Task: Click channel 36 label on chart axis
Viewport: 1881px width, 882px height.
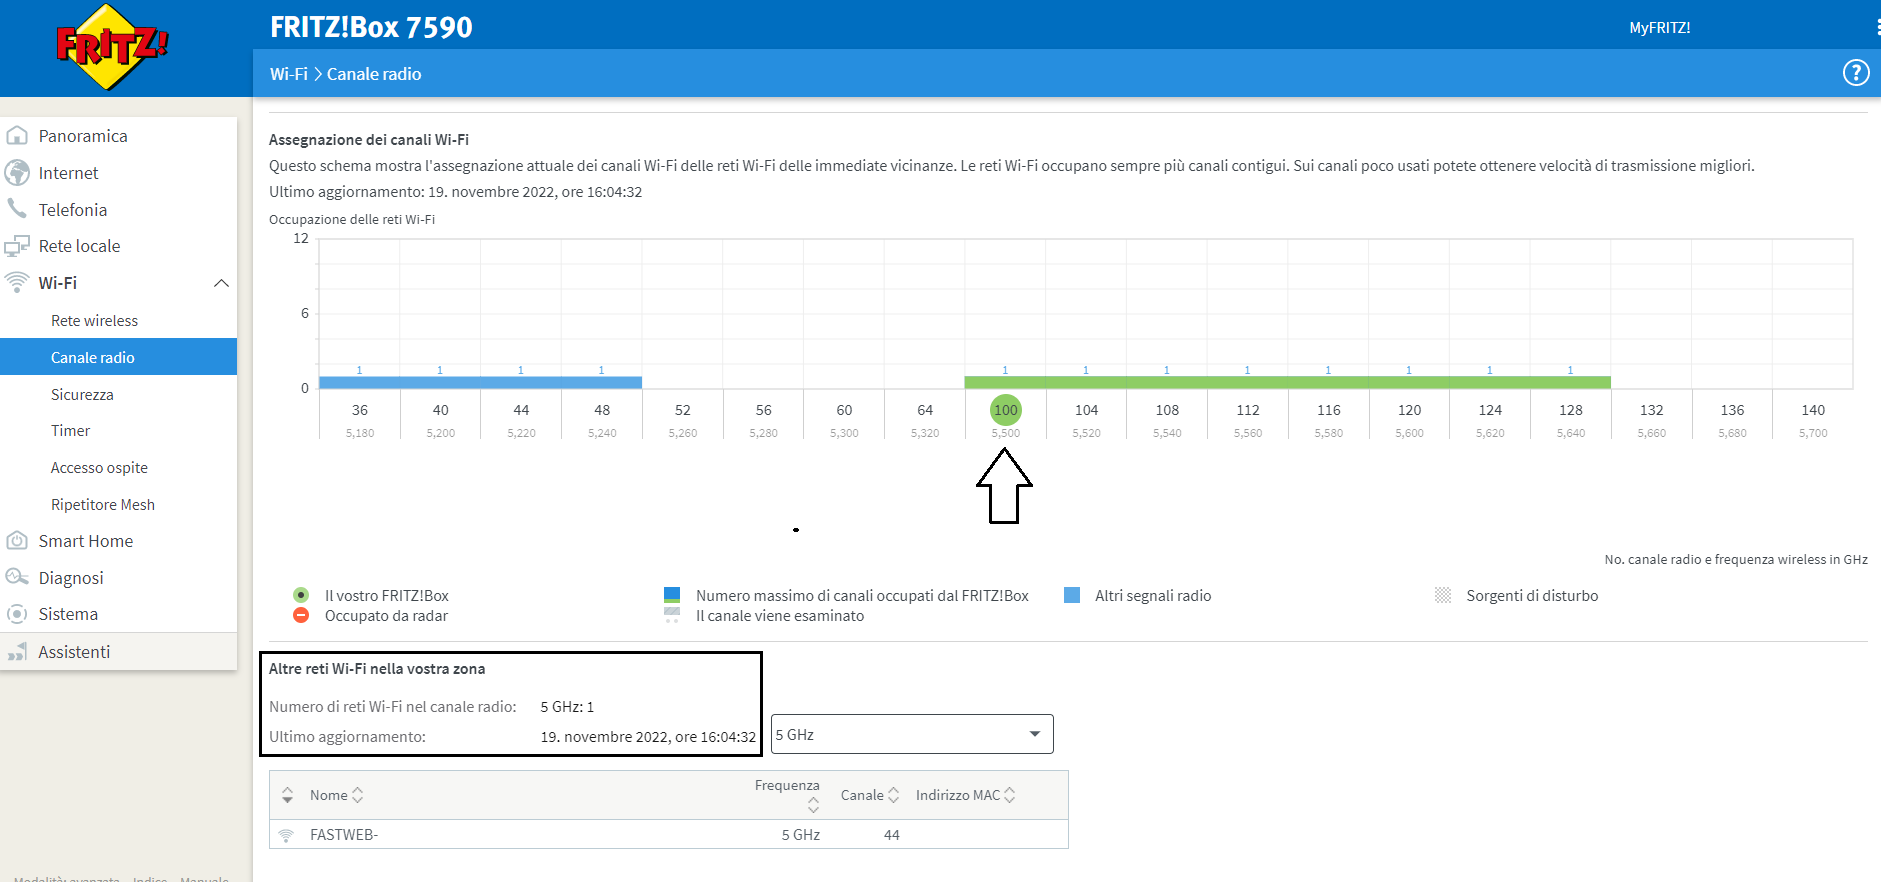Action: (x=360, y=410)
